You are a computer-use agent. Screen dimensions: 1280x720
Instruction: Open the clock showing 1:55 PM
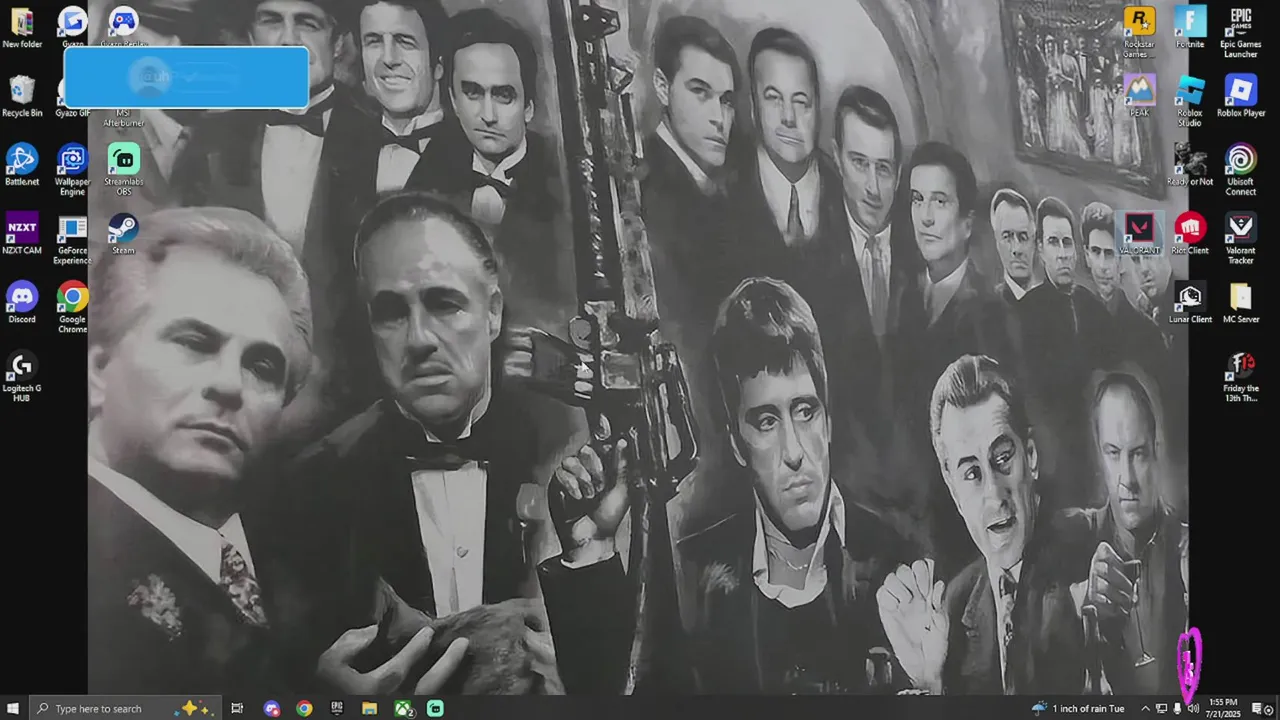(x=1224, y=708)
